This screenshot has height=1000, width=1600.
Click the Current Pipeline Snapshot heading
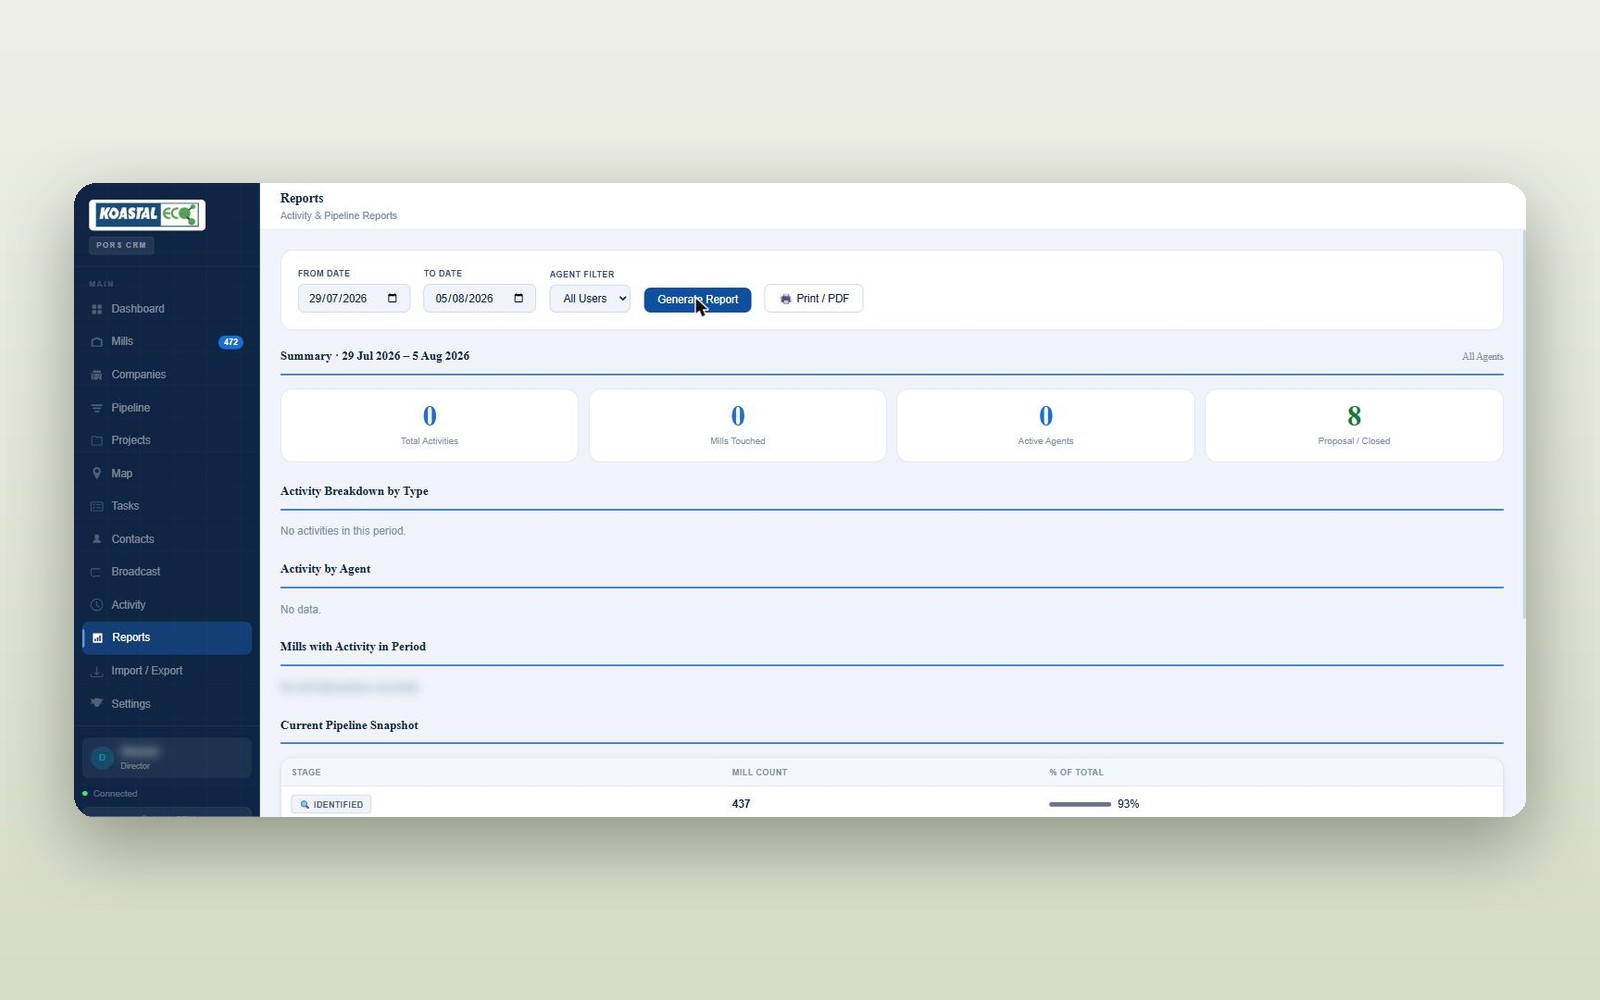349,725
